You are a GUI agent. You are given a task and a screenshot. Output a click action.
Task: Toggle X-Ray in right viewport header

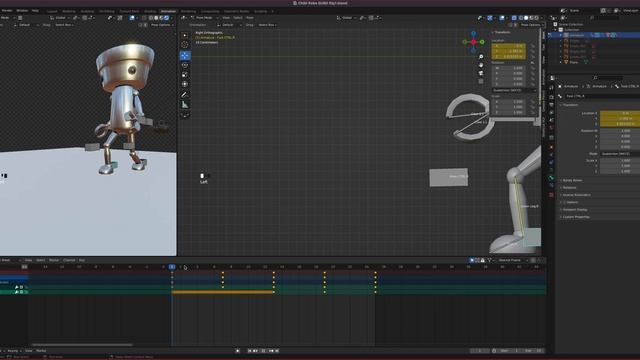point(514,18)
